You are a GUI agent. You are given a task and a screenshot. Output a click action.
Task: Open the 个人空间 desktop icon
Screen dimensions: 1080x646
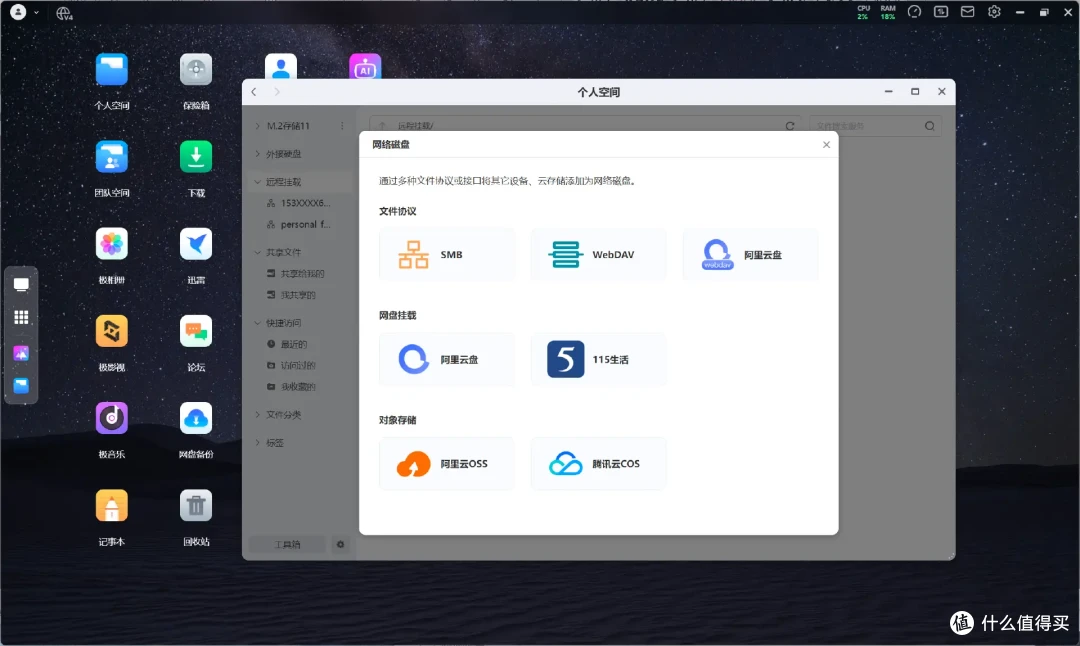tap(112, 70)
